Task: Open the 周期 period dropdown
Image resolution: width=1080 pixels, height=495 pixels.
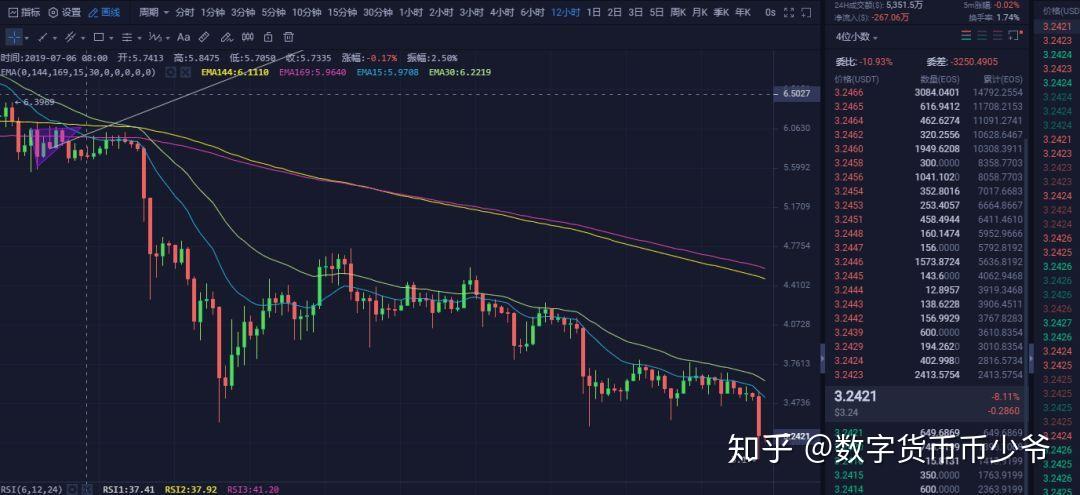Action: click(x=151, y=13)
